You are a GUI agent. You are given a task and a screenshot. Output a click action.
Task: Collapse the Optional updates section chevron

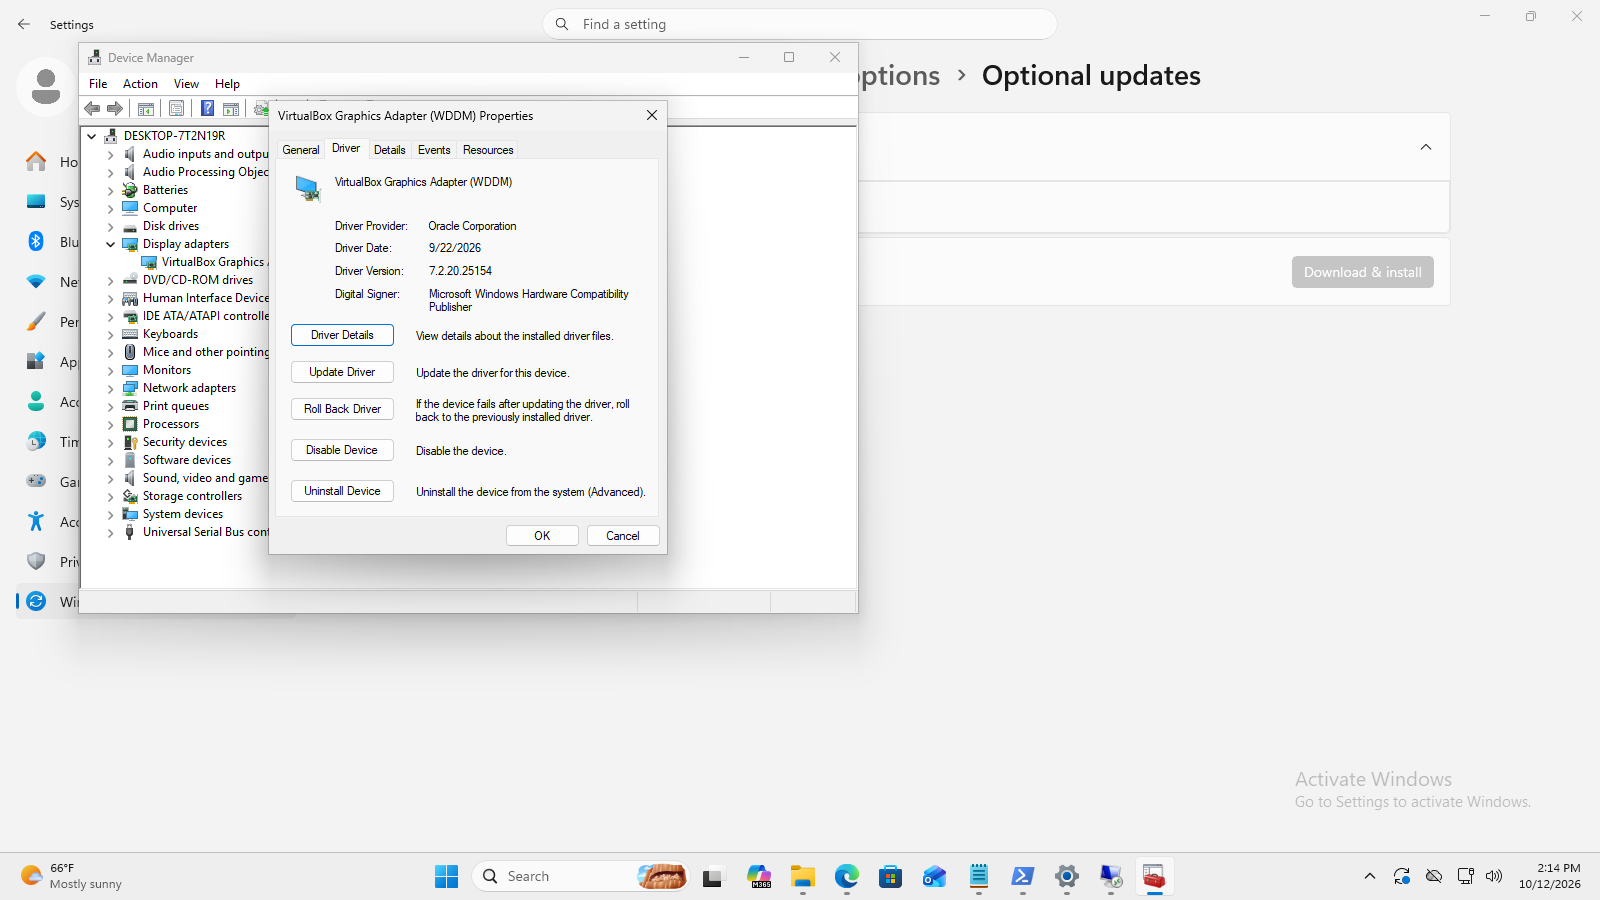point(1426,147)
